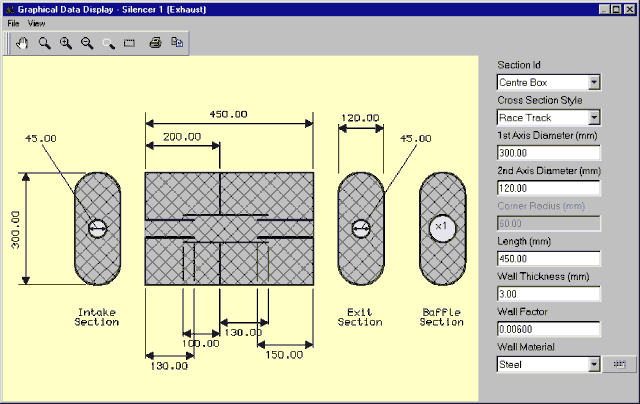Screen dimensions: 640x404
Task: Click the Length (mm) input field
Action: coord(549,259)
